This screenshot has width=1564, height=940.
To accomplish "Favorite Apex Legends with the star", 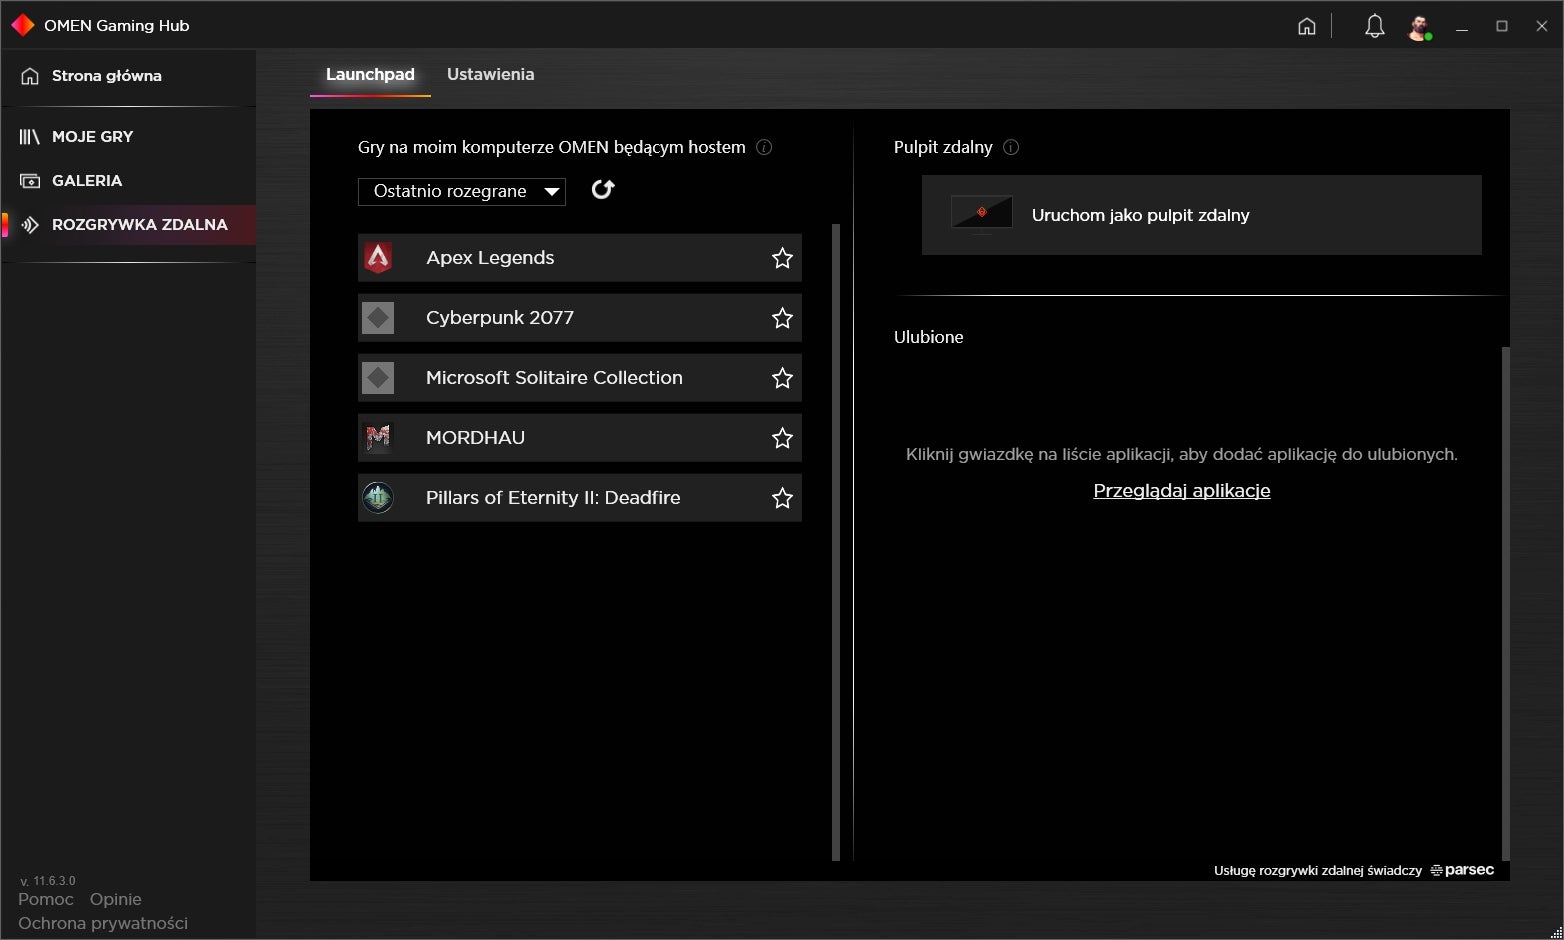I will pyautogui.click(x=782, y=258).
